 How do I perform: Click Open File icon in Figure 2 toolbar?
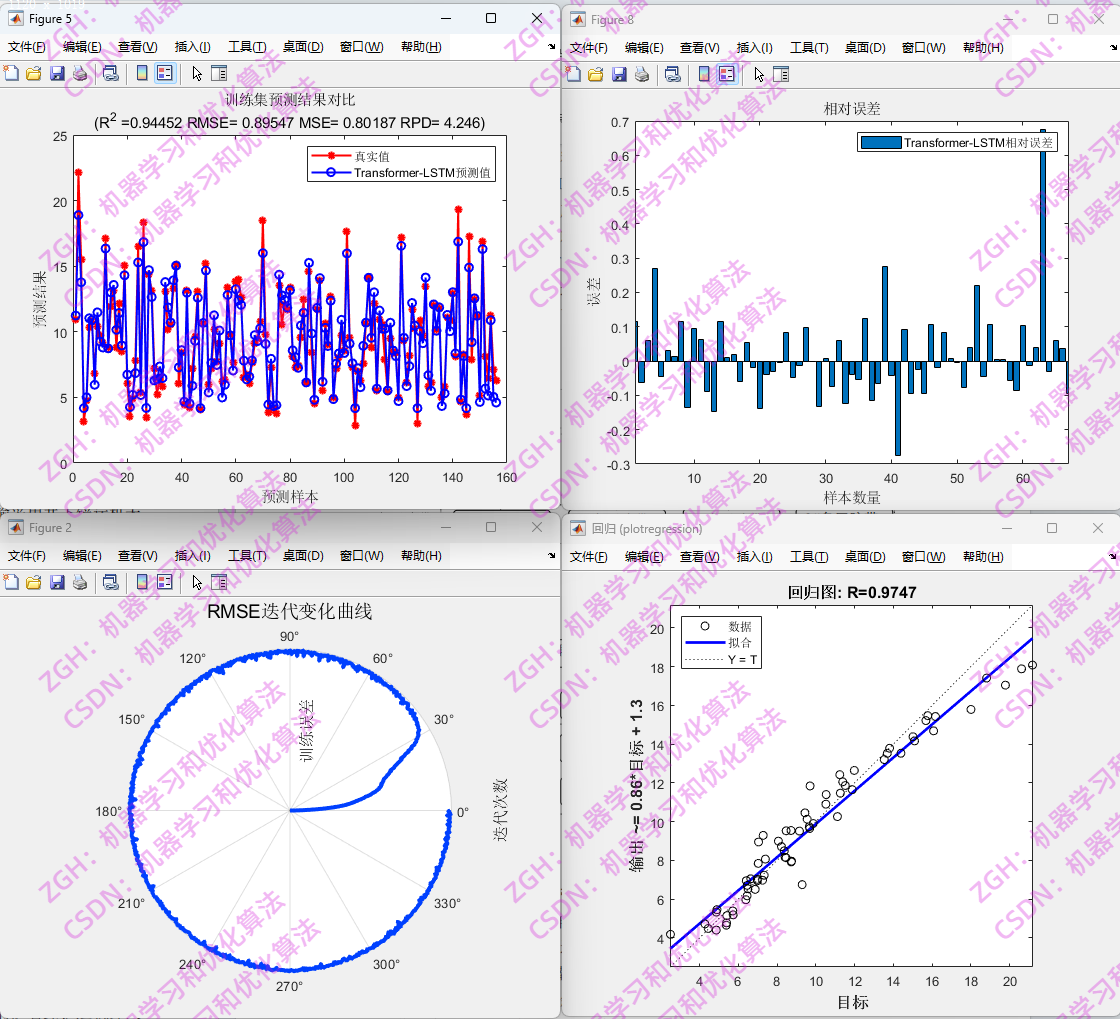pyautogui.click(x=34, y=582)
